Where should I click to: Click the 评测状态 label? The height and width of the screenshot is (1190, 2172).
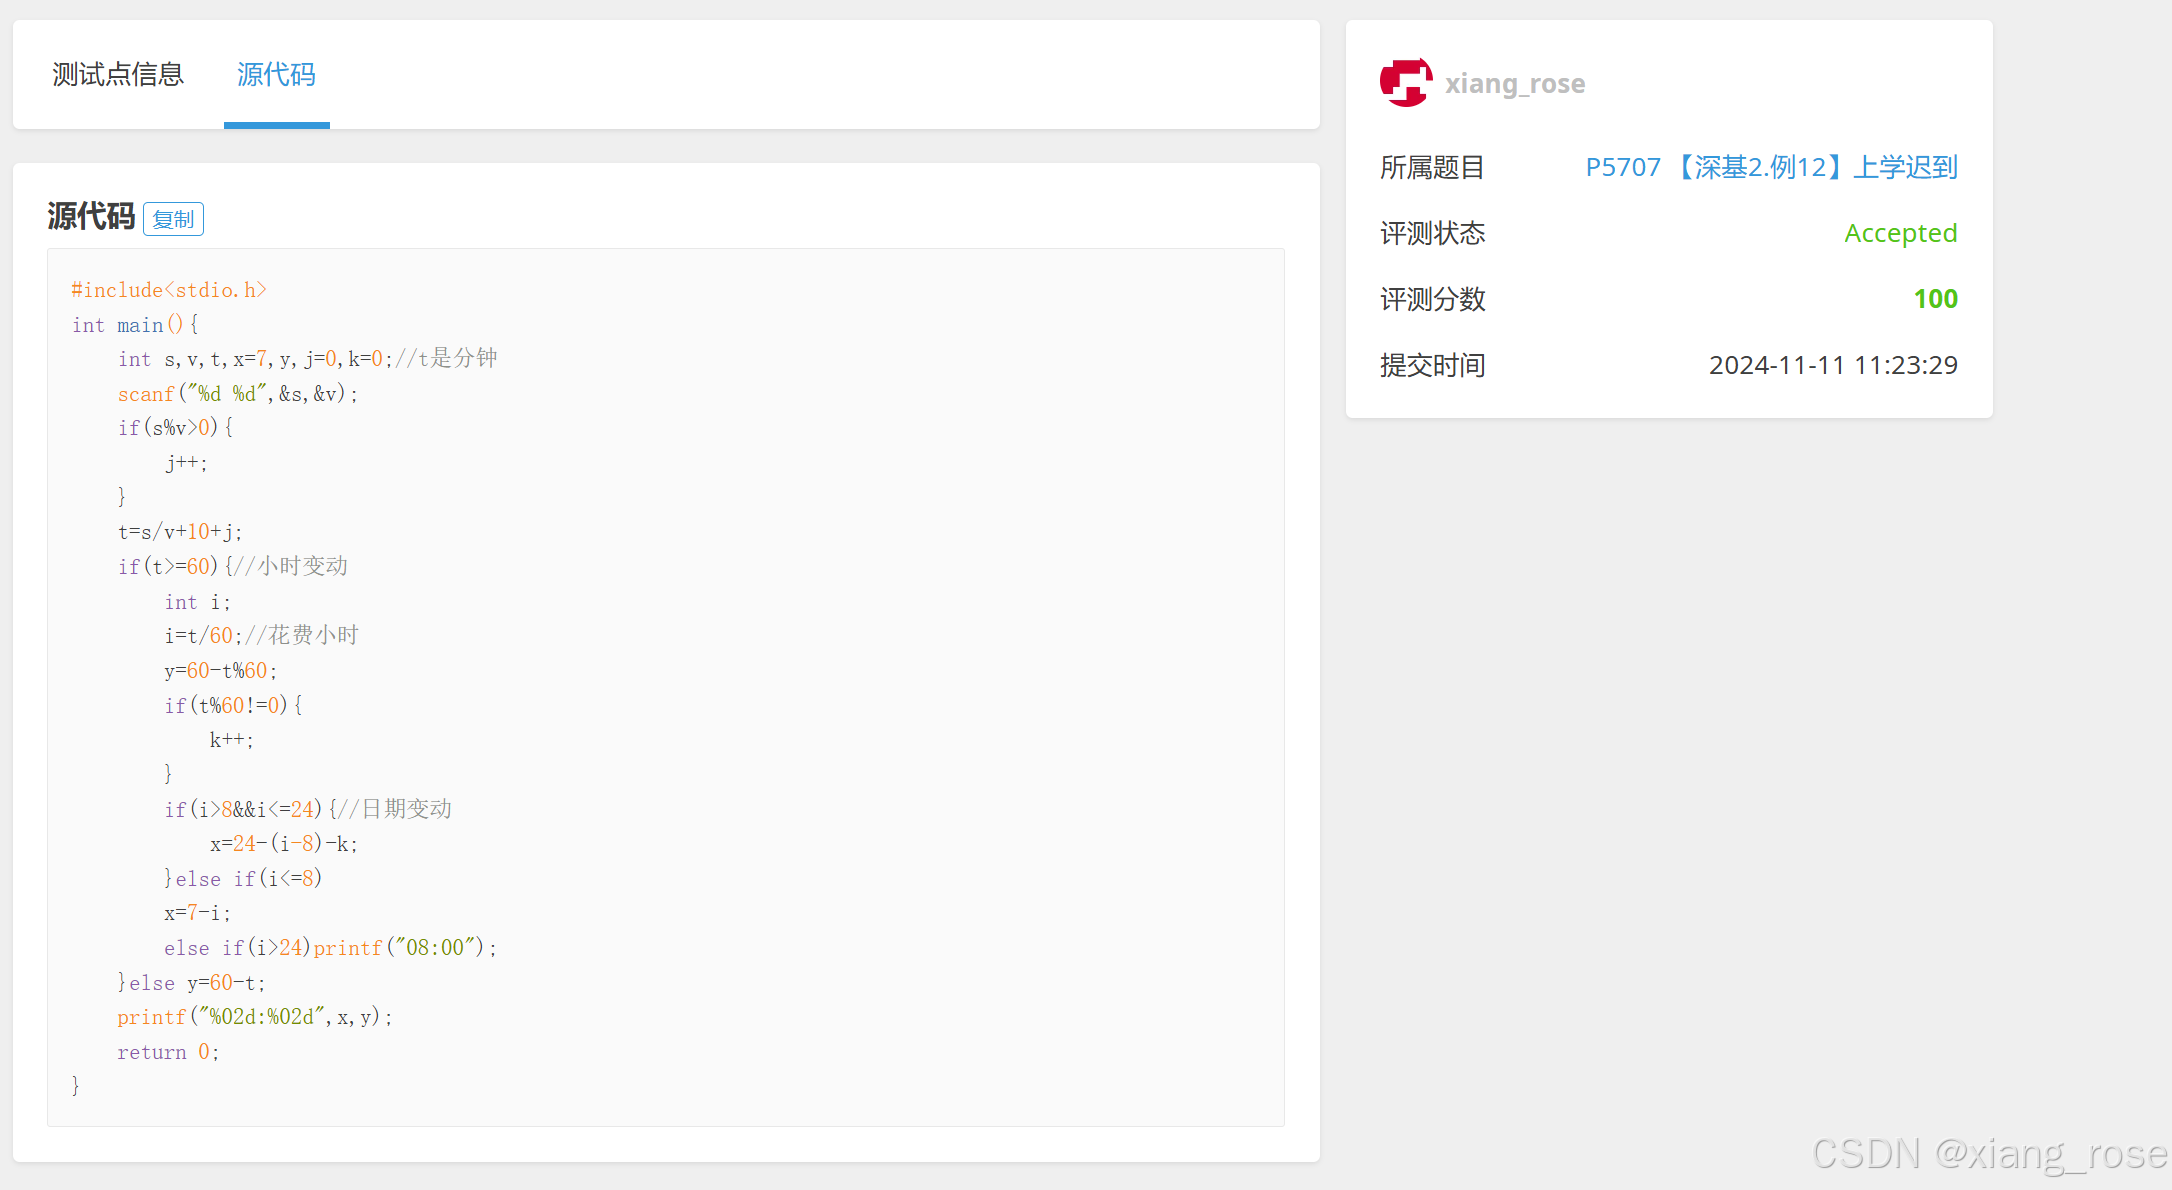click(1432, 233)
